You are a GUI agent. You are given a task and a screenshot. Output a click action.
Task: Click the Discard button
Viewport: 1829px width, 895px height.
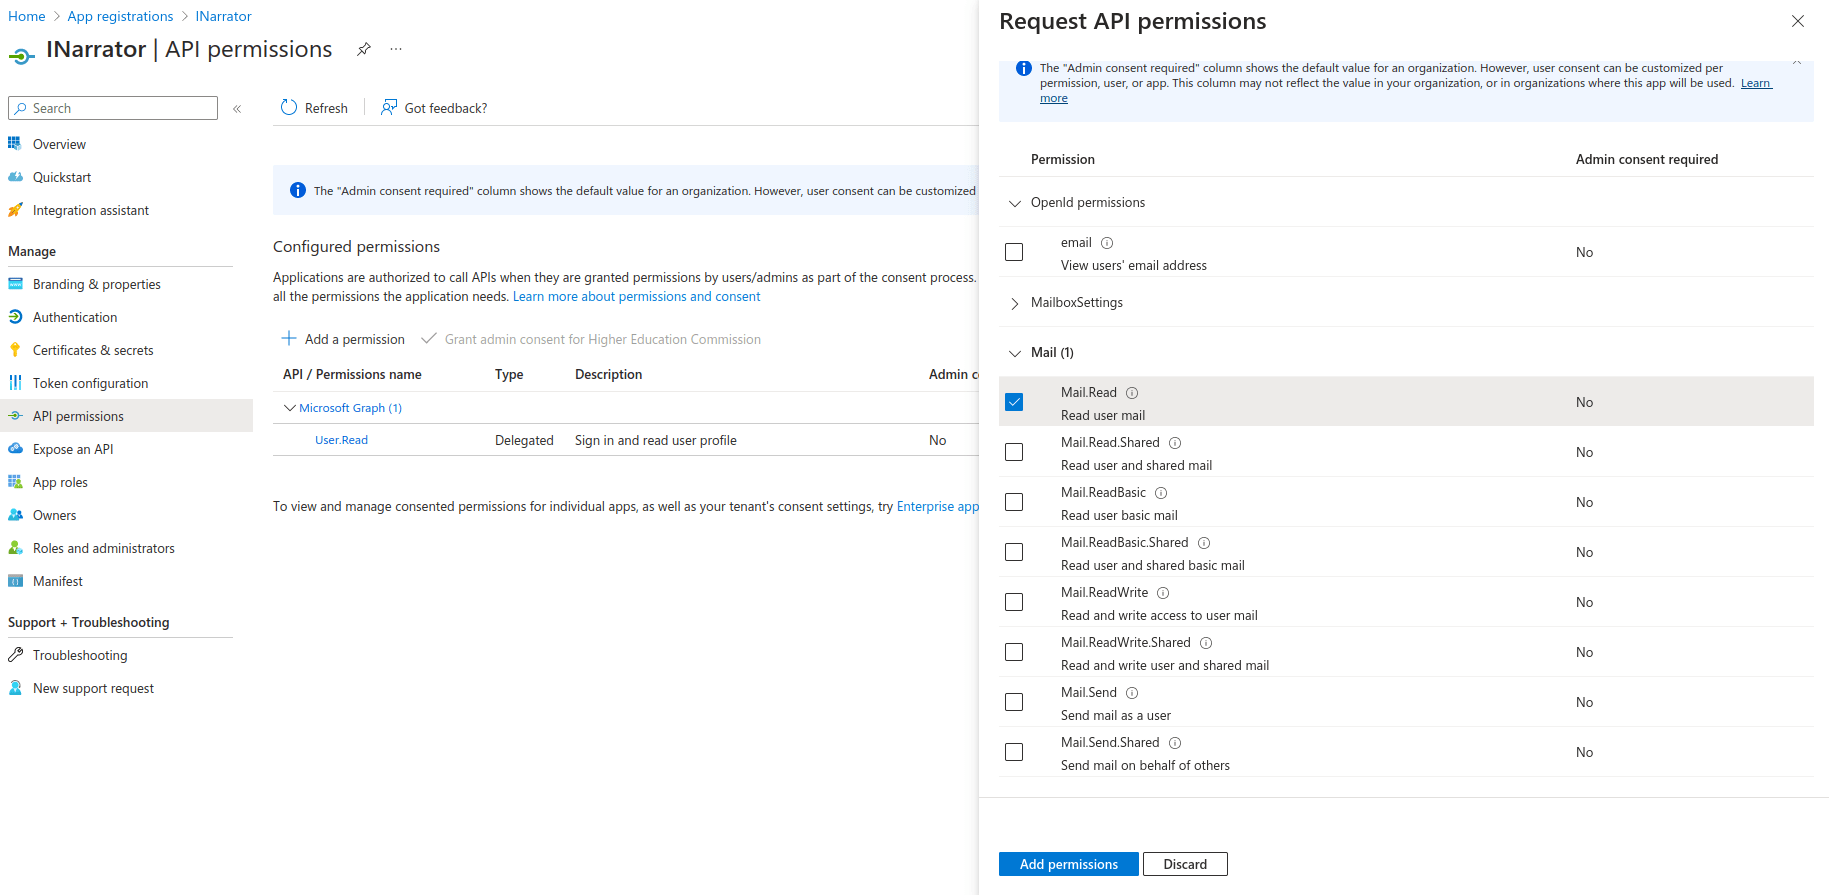[x=1185, y=864]
